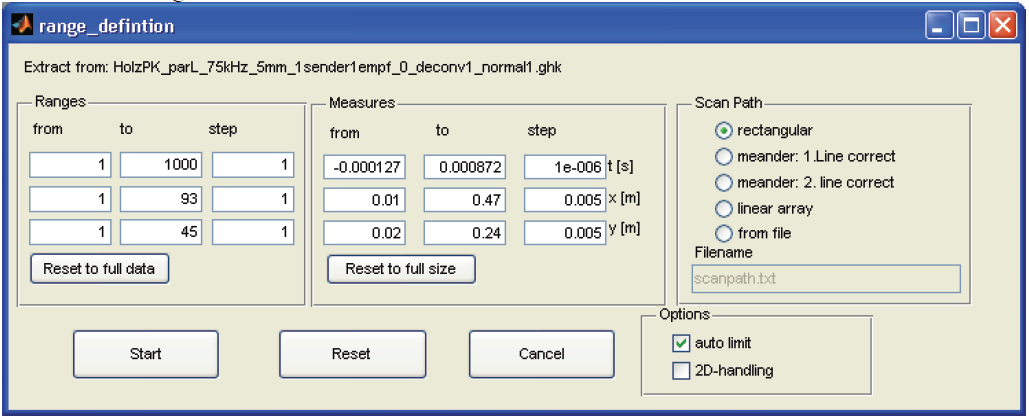Click Measures from field with 0.01
Viewport: 1029px width, 419px height.
point(365,200)
